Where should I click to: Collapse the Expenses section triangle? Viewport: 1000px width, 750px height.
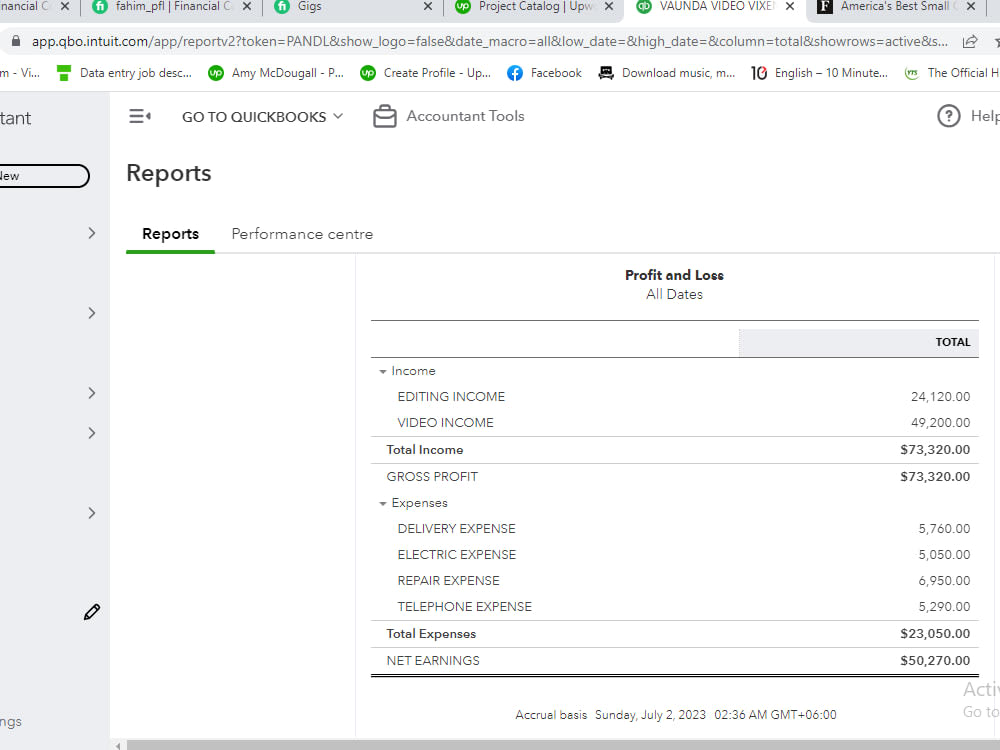tap(383, 503)
